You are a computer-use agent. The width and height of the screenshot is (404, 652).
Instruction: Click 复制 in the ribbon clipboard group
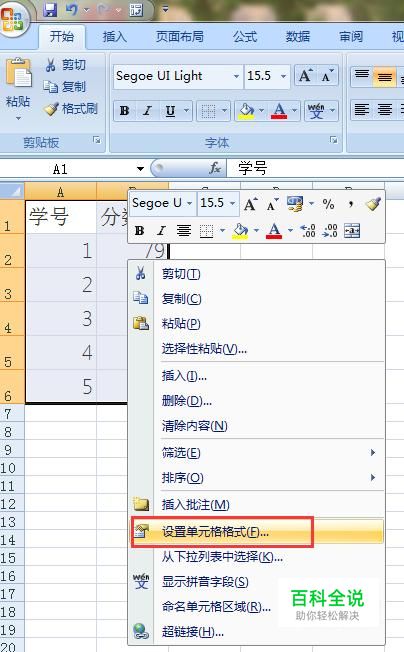(x=65, y=86)
